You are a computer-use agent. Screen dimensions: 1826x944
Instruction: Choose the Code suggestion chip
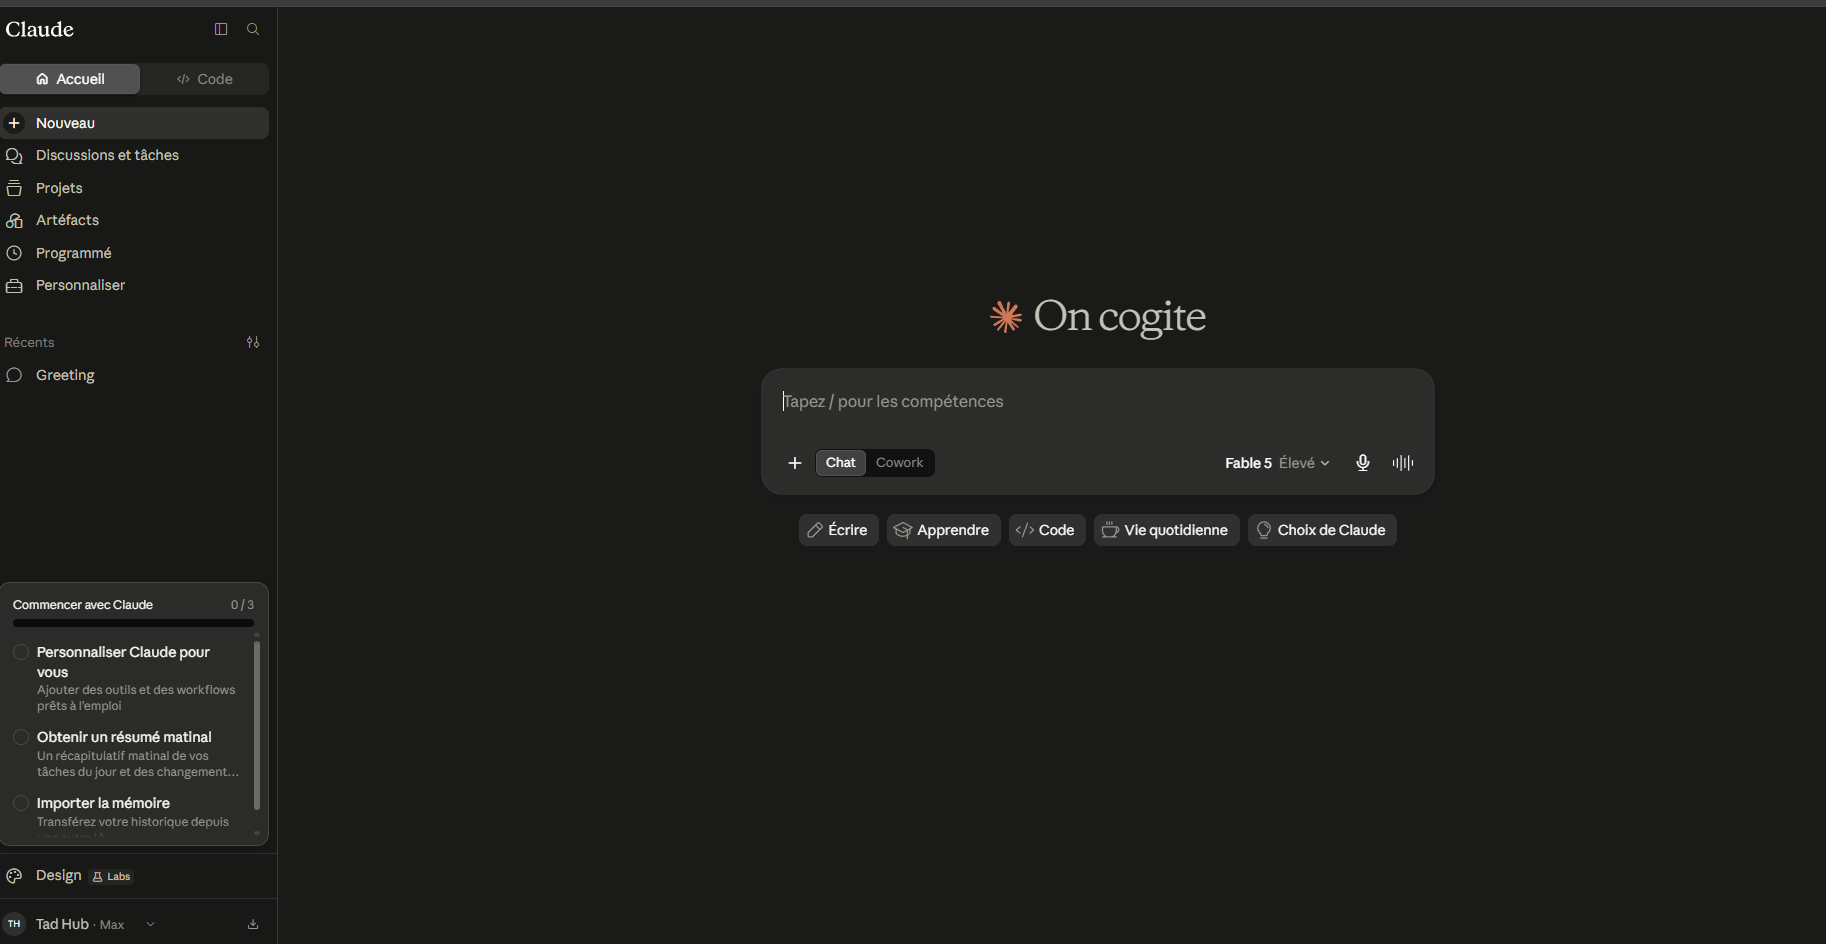pos(1047,530)
